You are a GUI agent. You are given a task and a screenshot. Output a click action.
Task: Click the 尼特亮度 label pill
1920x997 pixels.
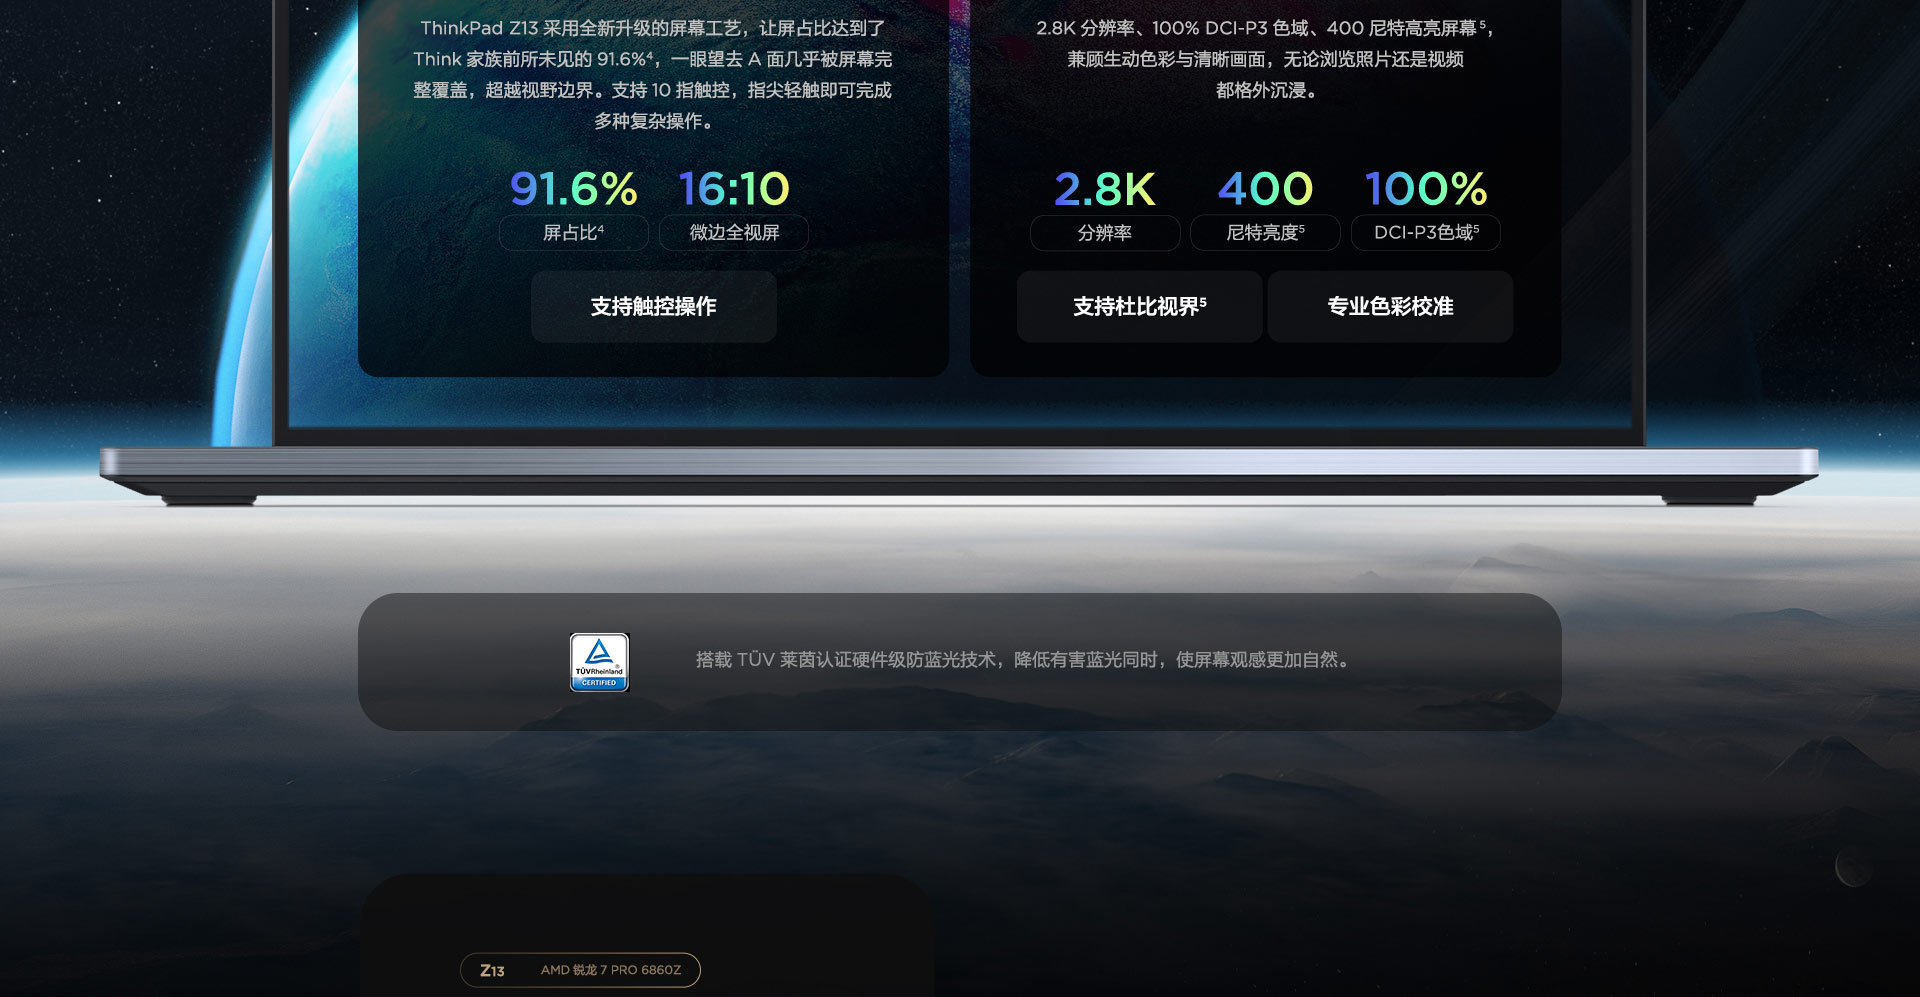click(1265, 233)
